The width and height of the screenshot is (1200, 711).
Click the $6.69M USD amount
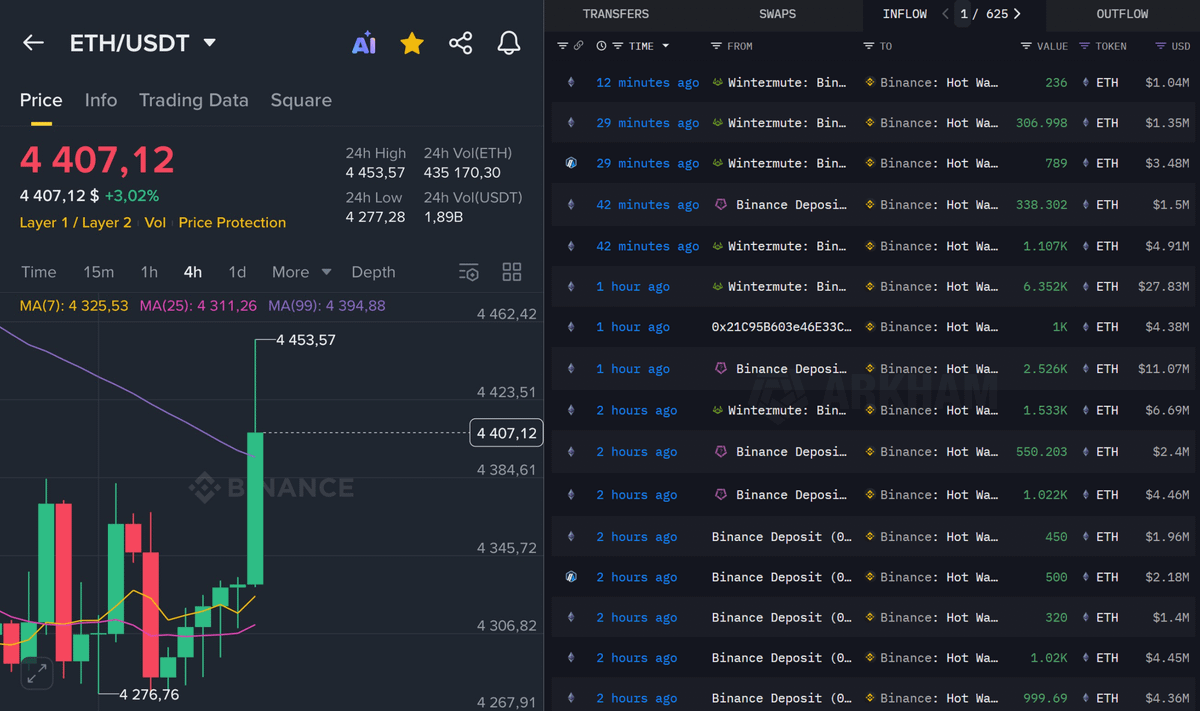(1167, 411)
